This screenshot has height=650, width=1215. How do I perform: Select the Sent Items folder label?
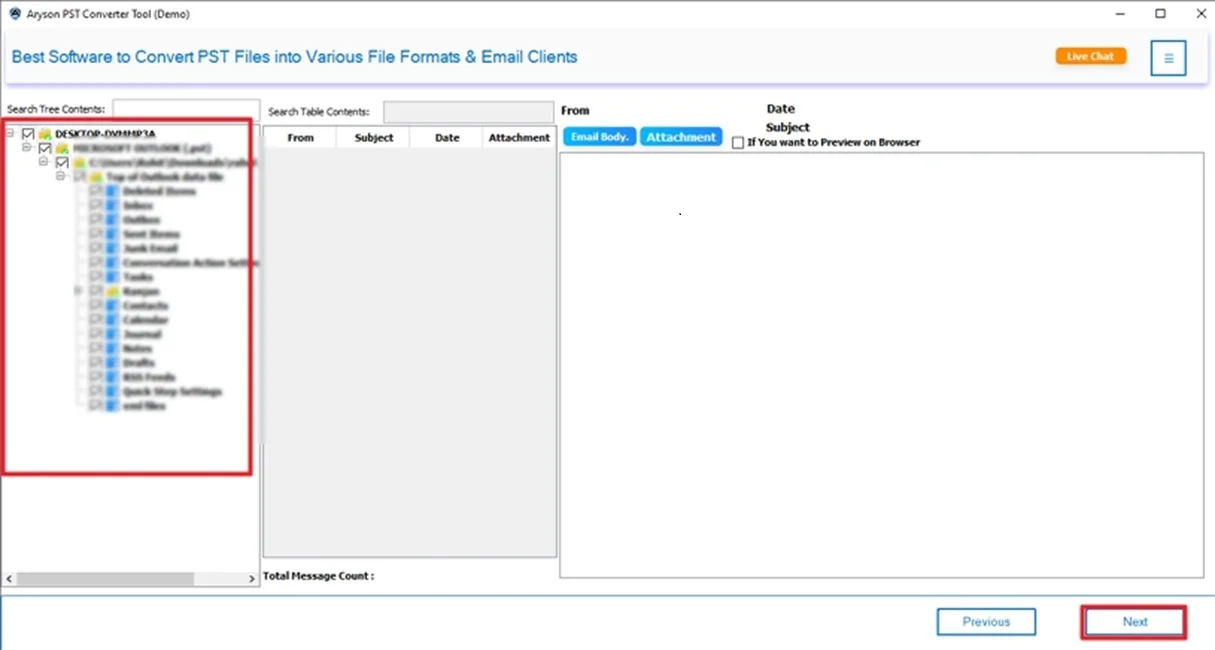[151, 234]
